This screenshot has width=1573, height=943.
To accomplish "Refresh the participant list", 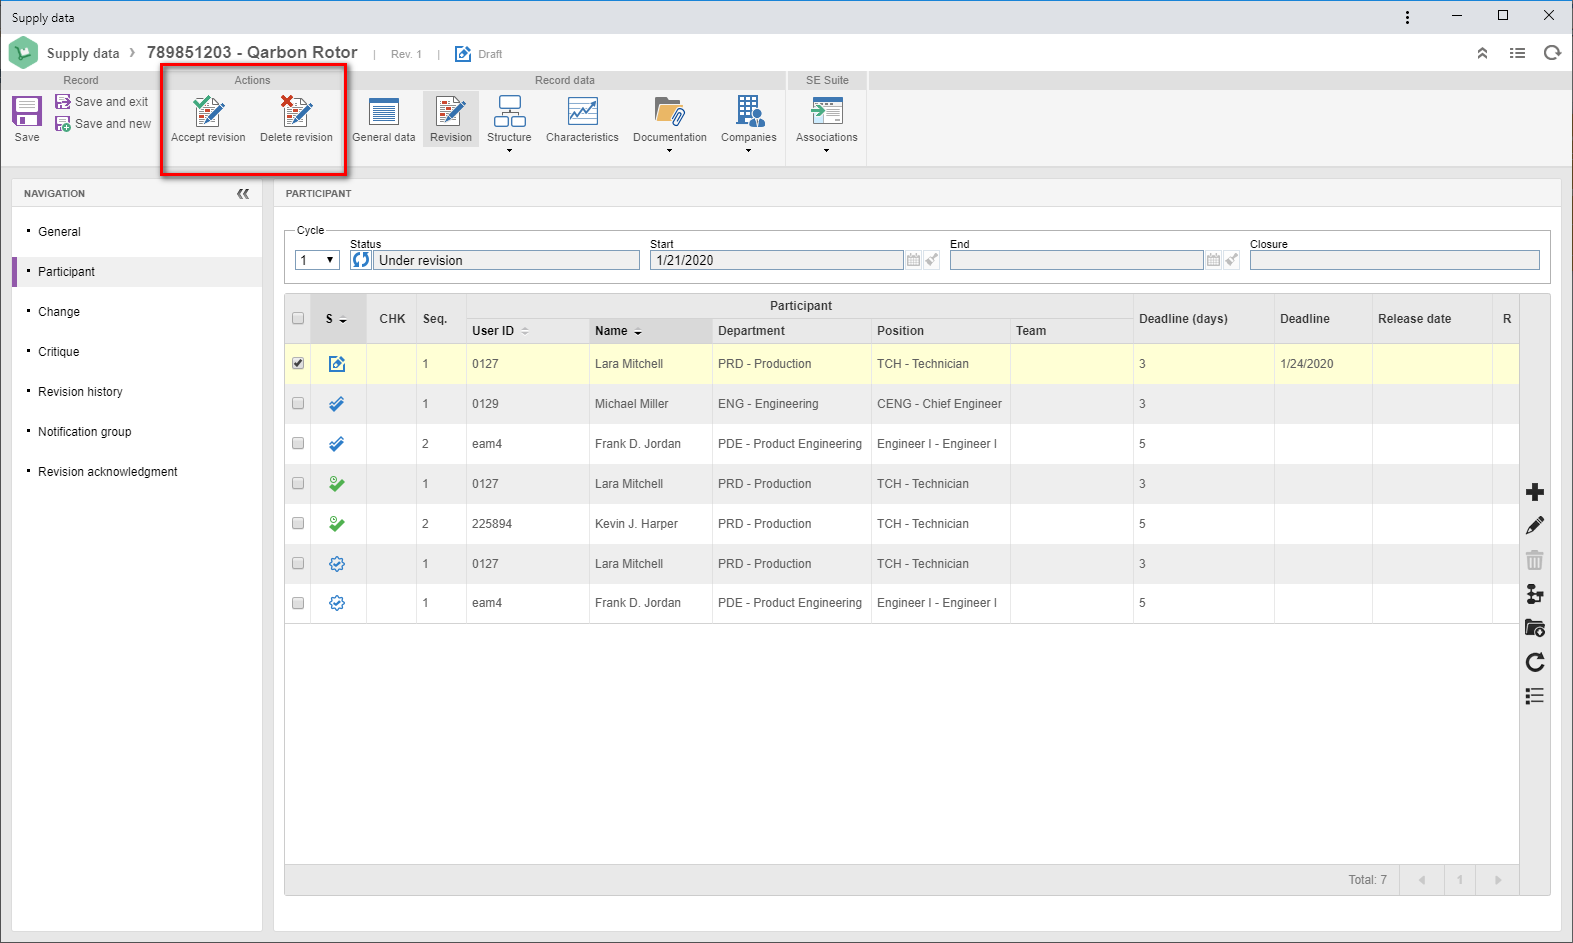I will click(x=1535, y=662).
